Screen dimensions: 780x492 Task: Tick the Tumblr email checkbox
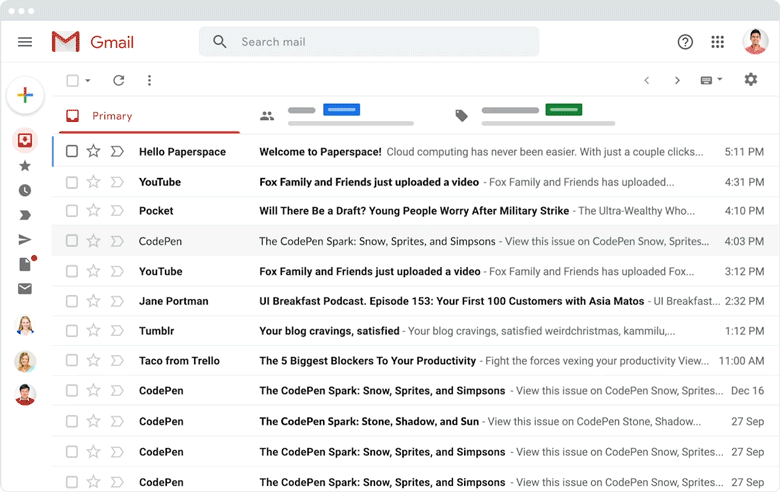72,330
